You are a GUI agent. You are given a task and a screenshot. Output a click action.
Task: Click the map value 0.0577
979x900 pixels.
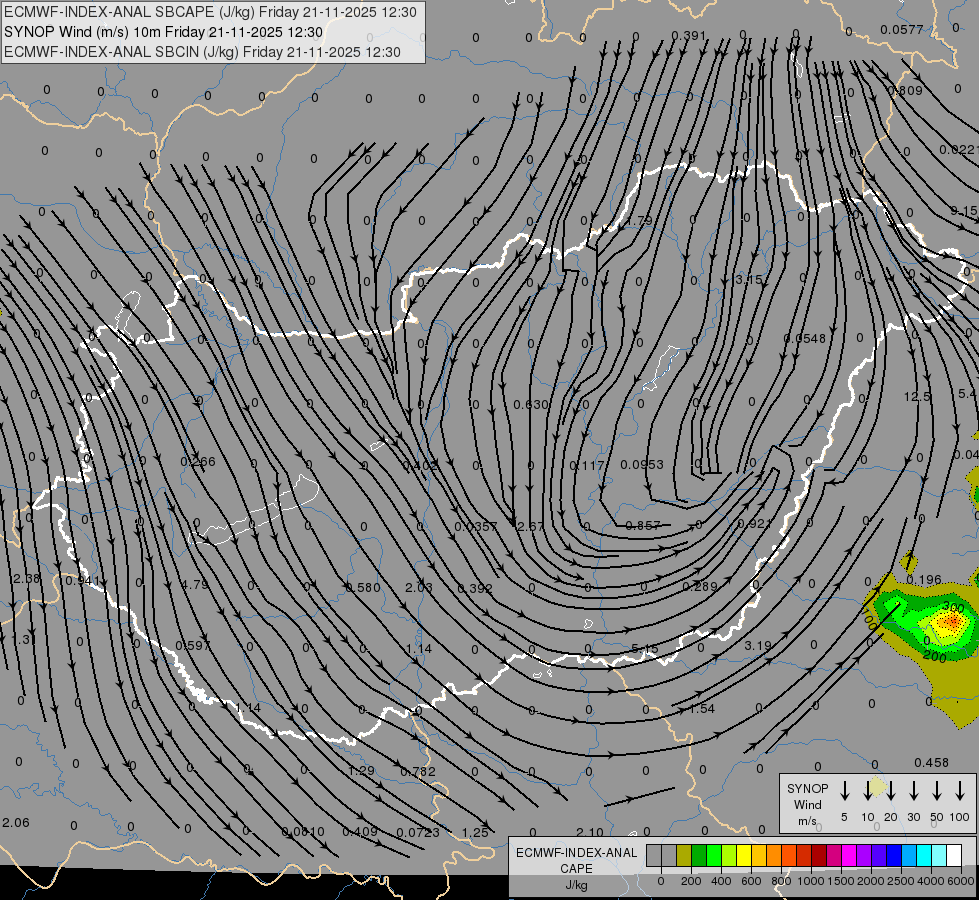[x=902, y=29]
